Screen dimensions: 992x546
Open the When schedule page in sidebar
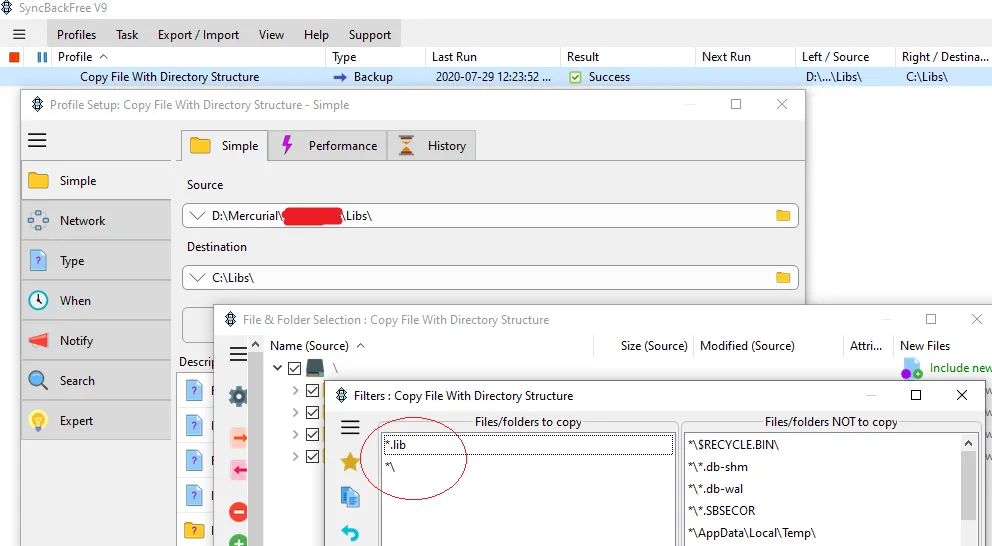pyautogui.click(x=96, y=301)
